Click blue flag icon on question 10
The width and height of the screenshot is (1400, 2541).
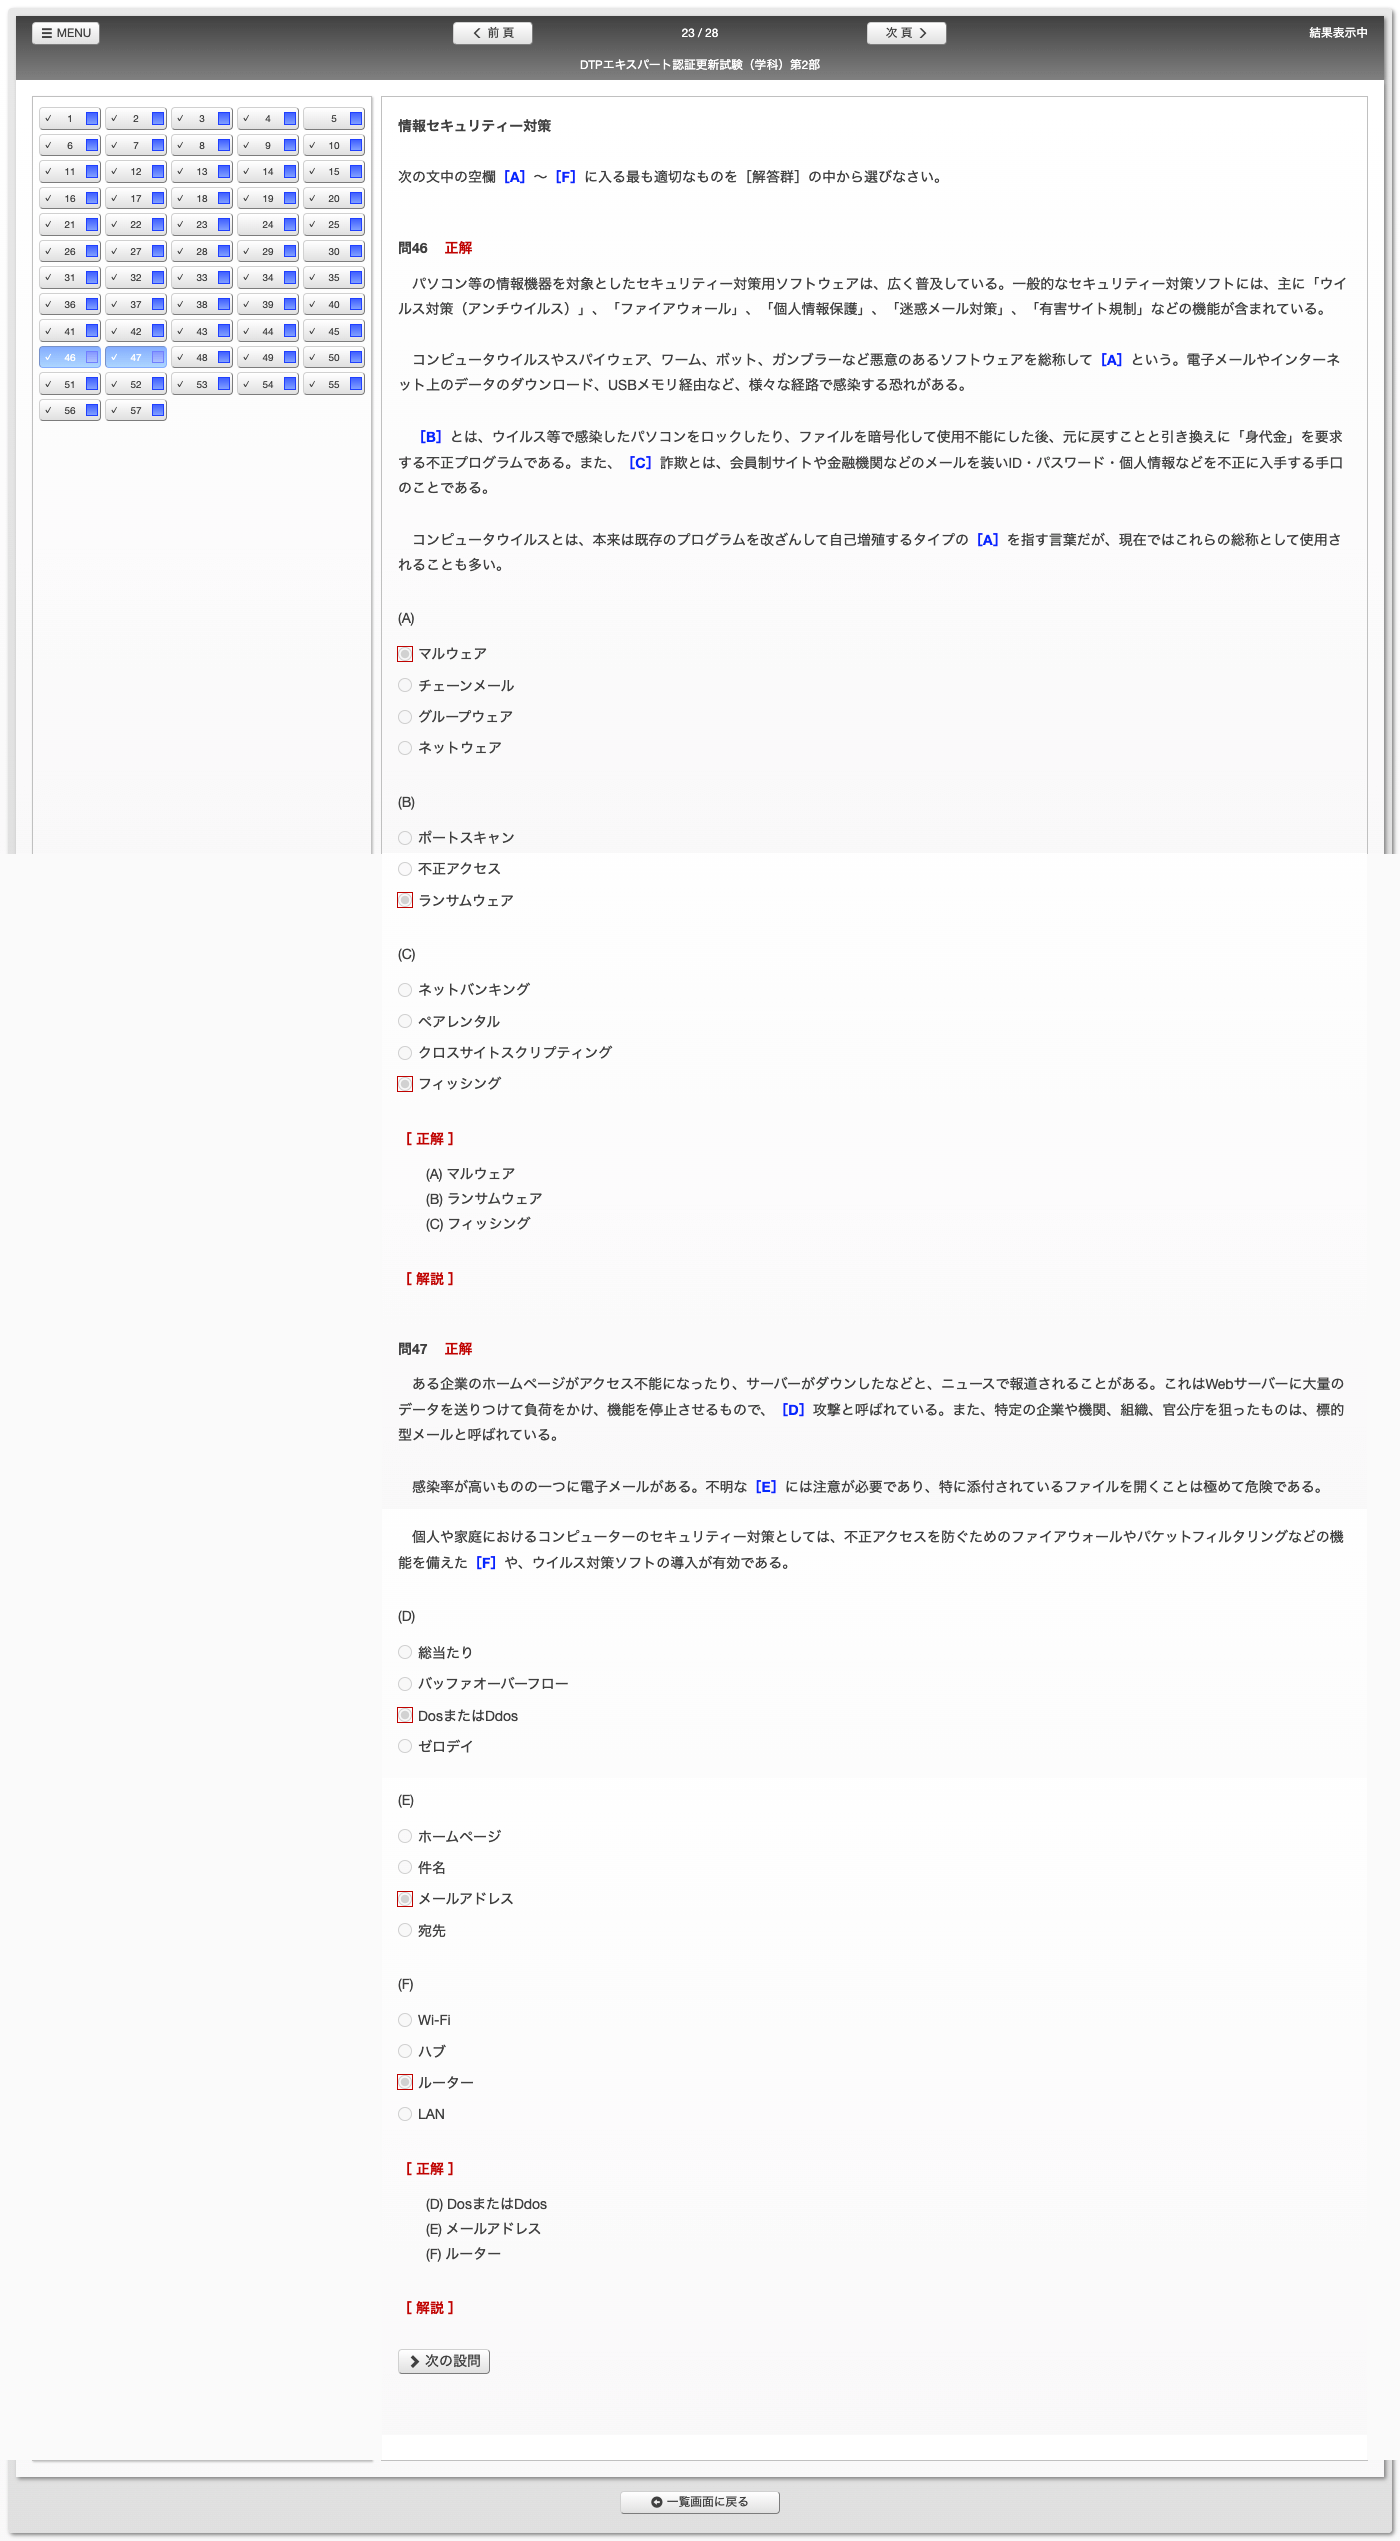point(356,146)
